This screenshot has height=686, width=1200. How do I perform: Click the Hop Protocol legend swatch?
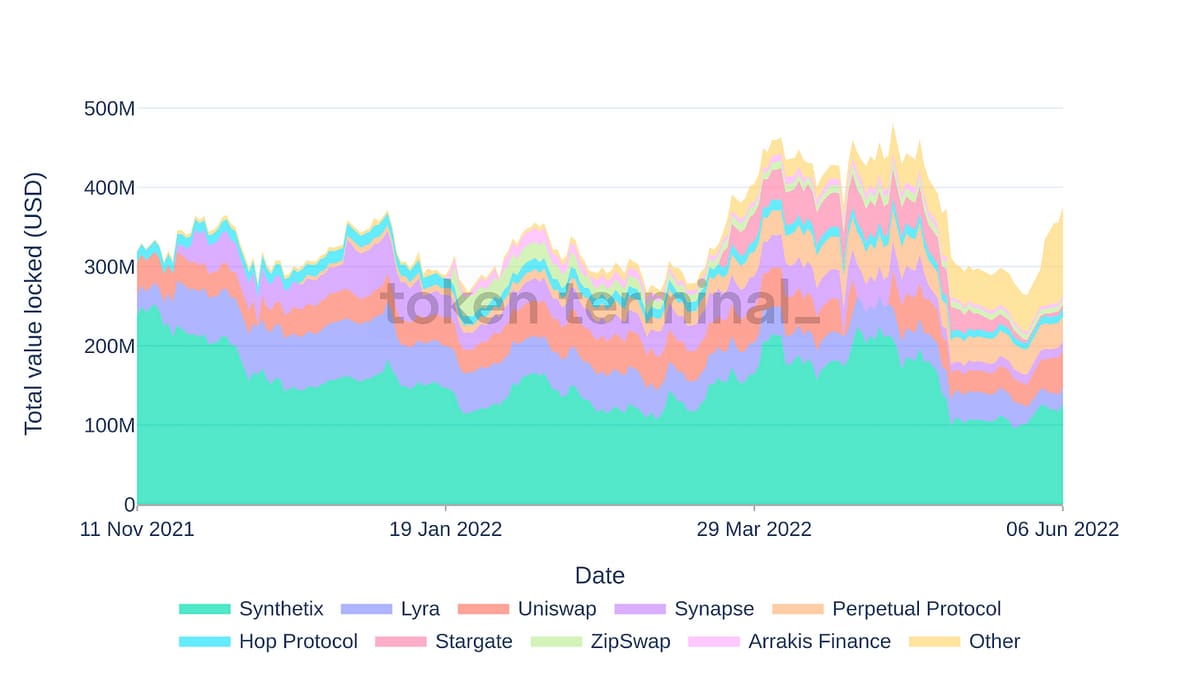pyautogui.click(x=204, y=641)
